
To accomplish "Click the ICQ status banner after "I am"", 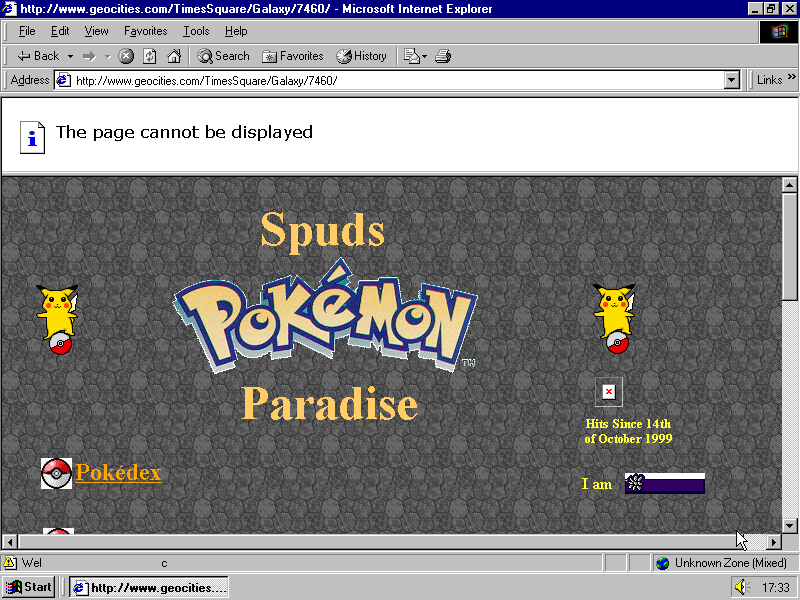I will 665,483.
